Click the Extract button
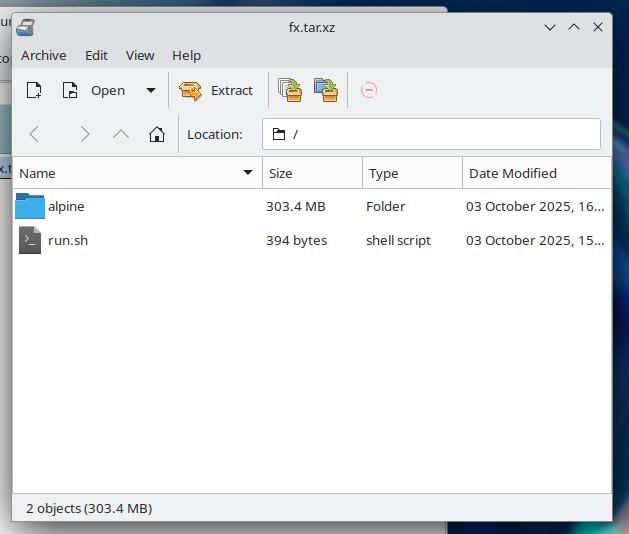This screenshot has width=629, height=534. [x=217, y=90]
